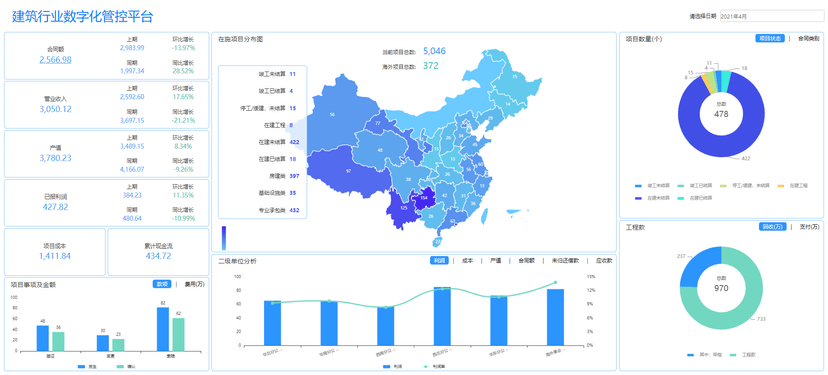Click the 停工/缓建, 未结算 15 row in map list
The width and height of the screenshot is (828, 375).
point(267,108)
